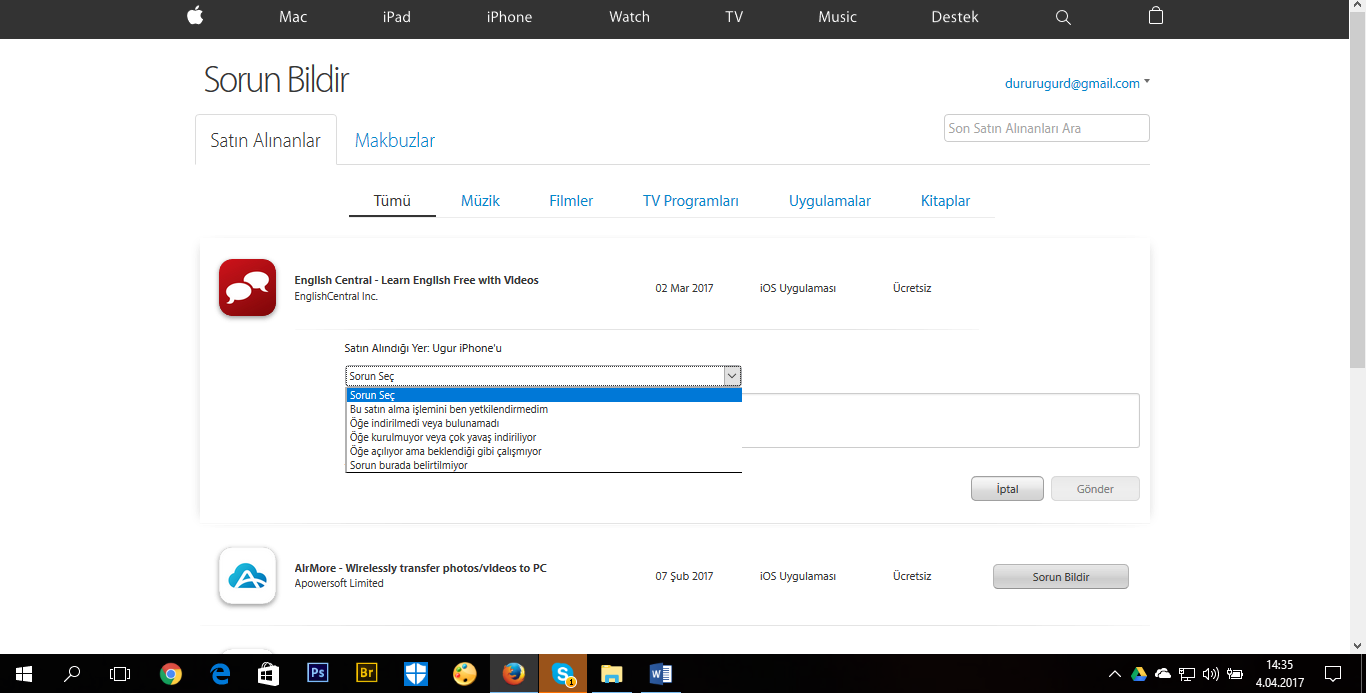This screenshot has width=1366, height=693.
Task: Click the battery tray icon
Action: [1235, 674]
